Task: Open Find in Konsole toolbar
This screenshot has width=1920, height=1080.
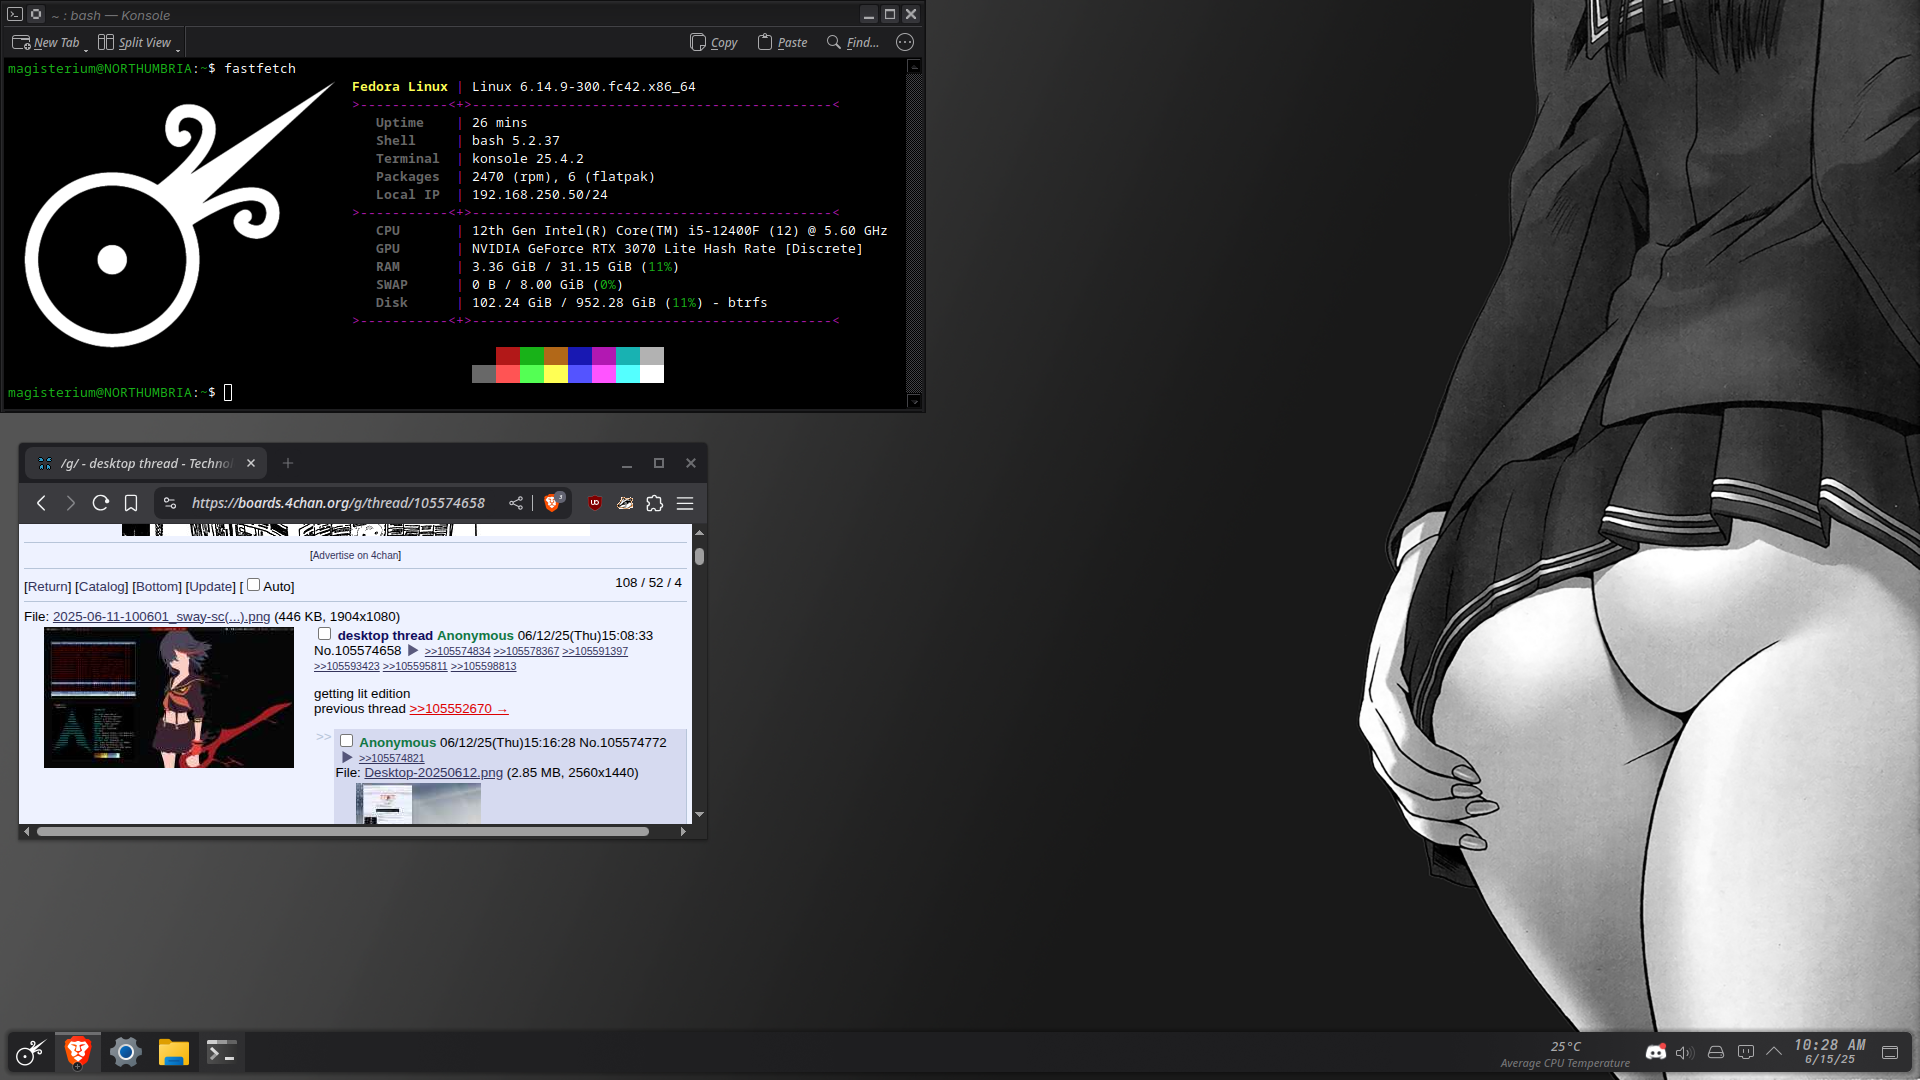Action: click(852, 42)
